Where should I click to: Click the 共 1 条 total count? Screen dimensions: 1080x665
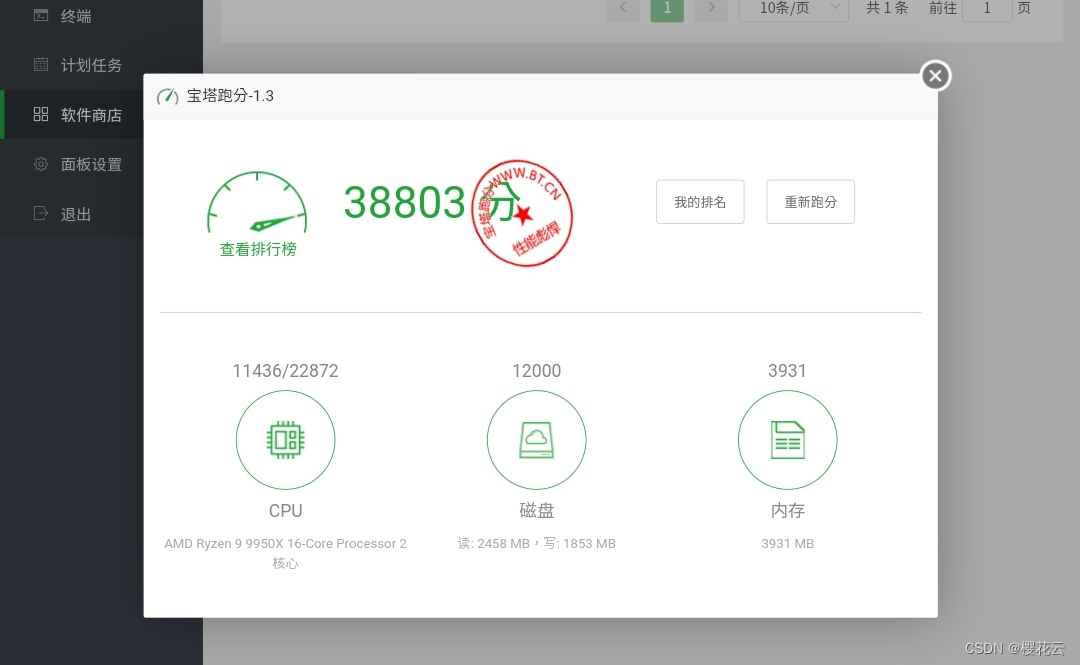(887, 8)
